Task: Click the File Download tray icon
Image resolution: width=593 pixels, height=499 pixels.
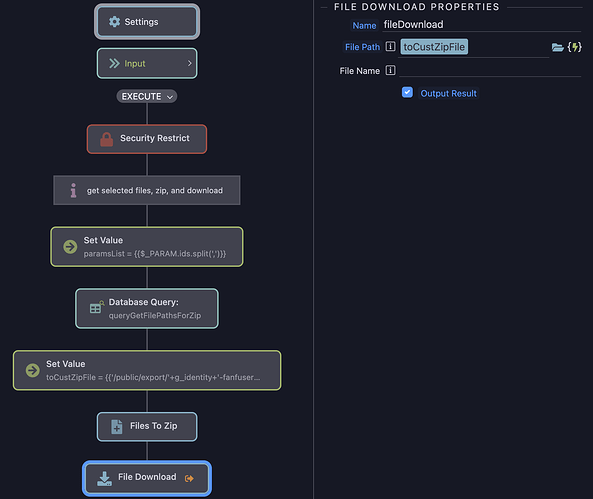Action: pos(104,479)
